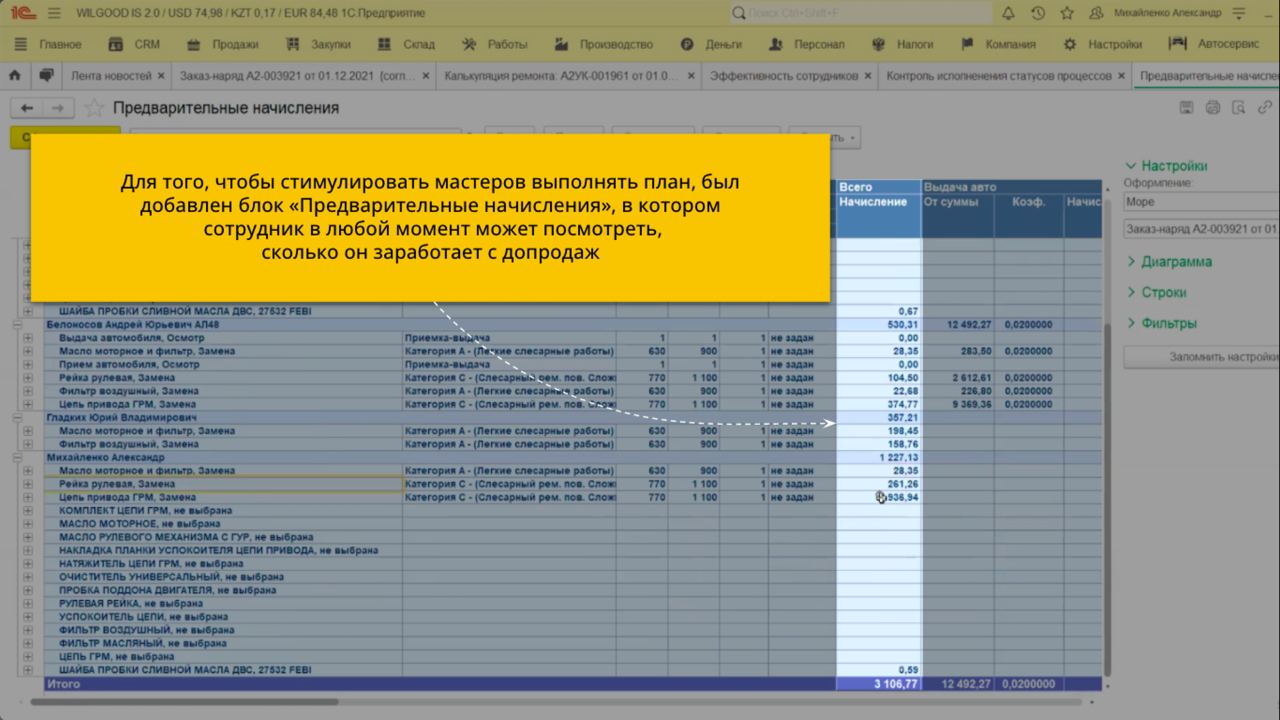Click the save report icon
The height and width of the screenshot is (720, 1280).
[x=1187, y=108]
